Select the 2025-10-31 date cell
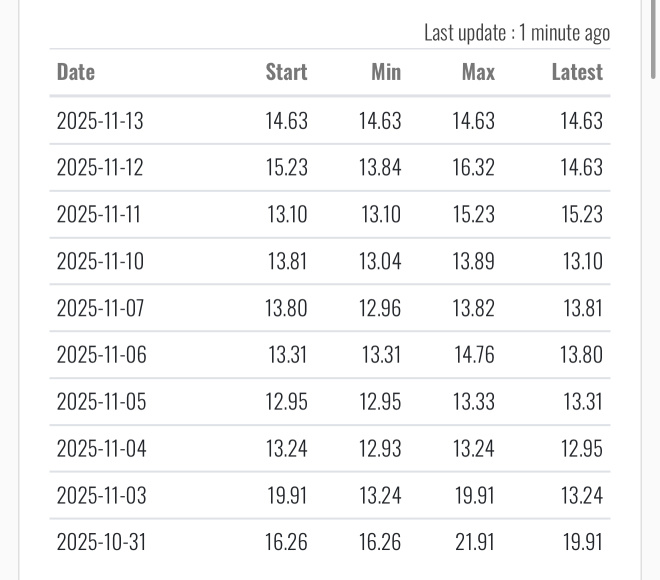Image resolution: width=660 pixels, height=580 pixels. point(100,543)
